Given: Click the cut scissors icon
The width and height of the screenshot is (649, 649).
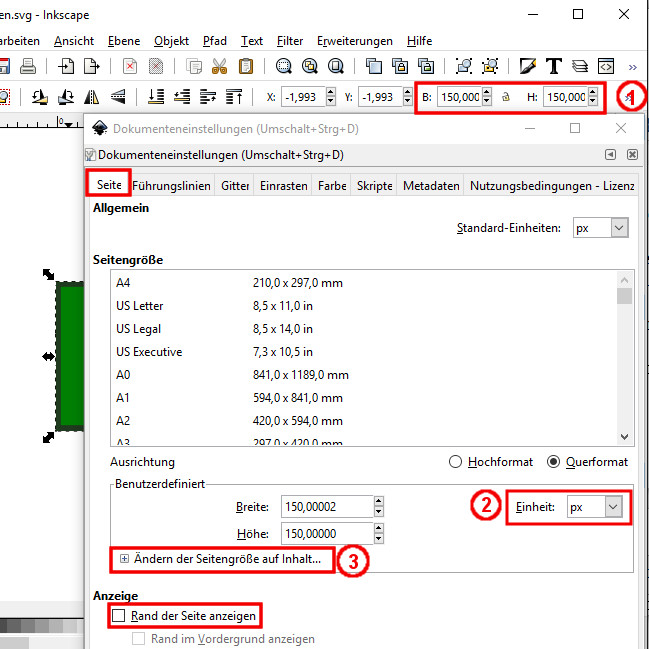Looking at the screenshot, I should (219, 67).
